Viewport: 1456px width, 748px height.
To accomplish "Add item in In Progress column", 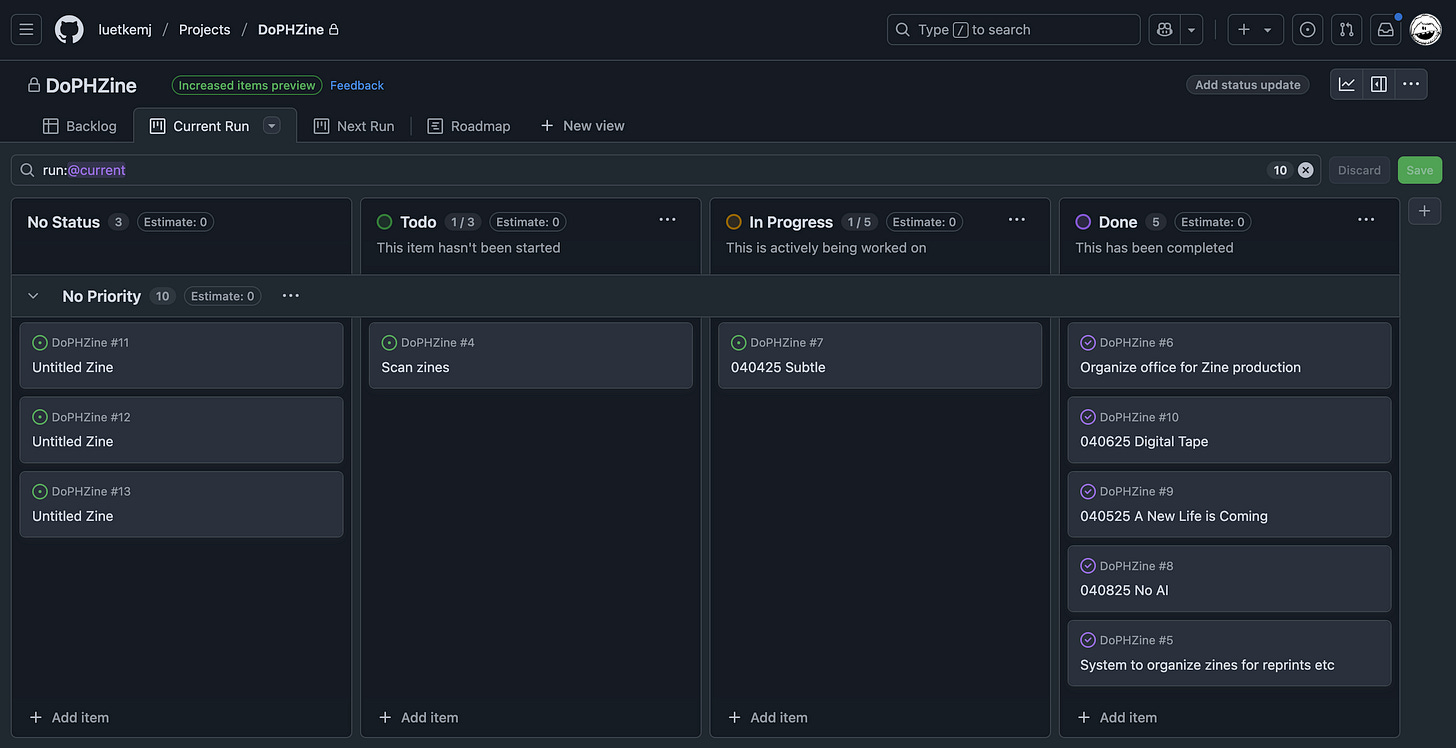I will 768,717.
